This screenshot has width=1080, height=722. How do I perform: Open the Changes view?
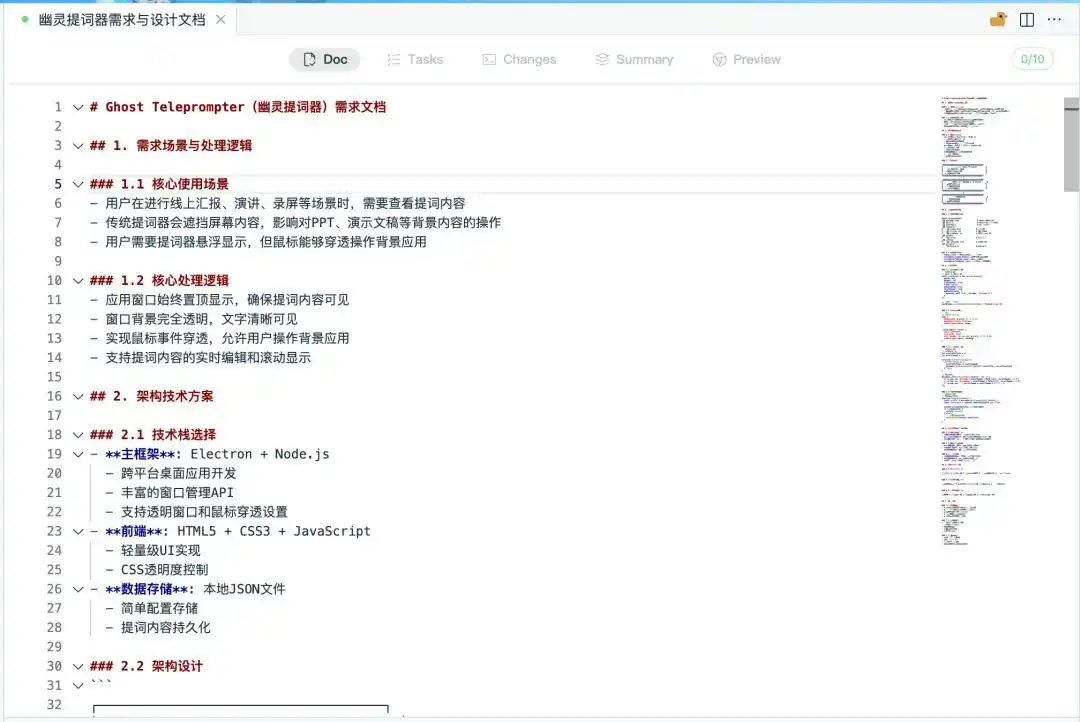tap(519, 59)
